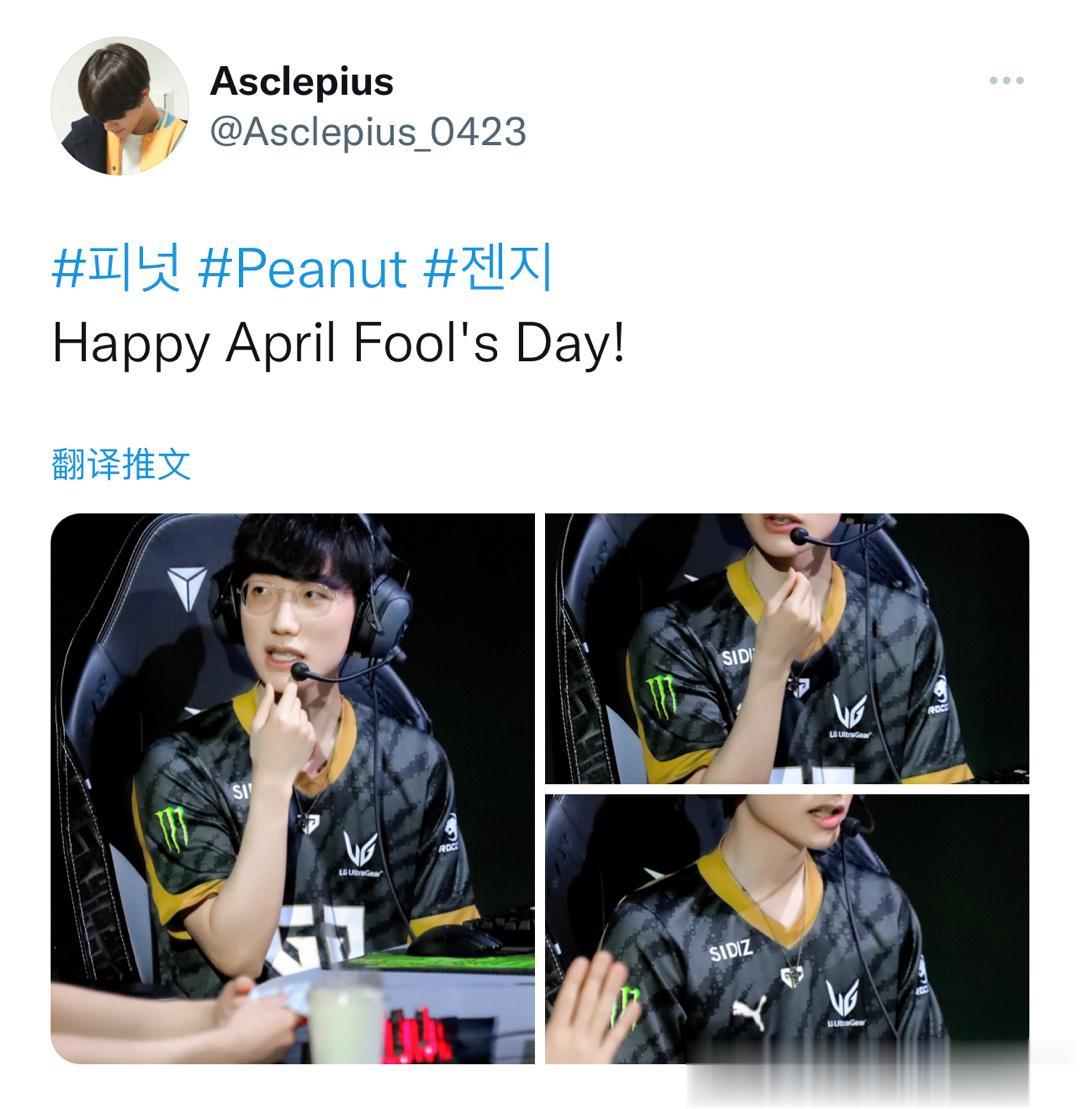Click the Monster Energy logo in left photo
Image resolution: width=1080 pixels, height=1109 pixels.
click(x=172, y=829)
